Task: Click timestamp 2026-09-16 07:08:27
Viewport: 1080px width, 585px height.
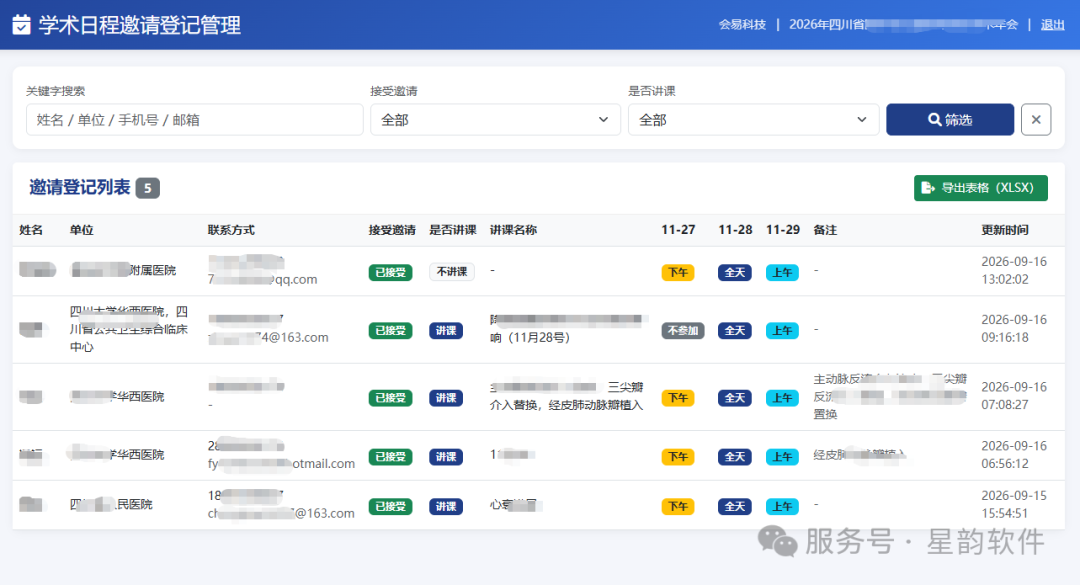Action: [x=1014, y=396]
